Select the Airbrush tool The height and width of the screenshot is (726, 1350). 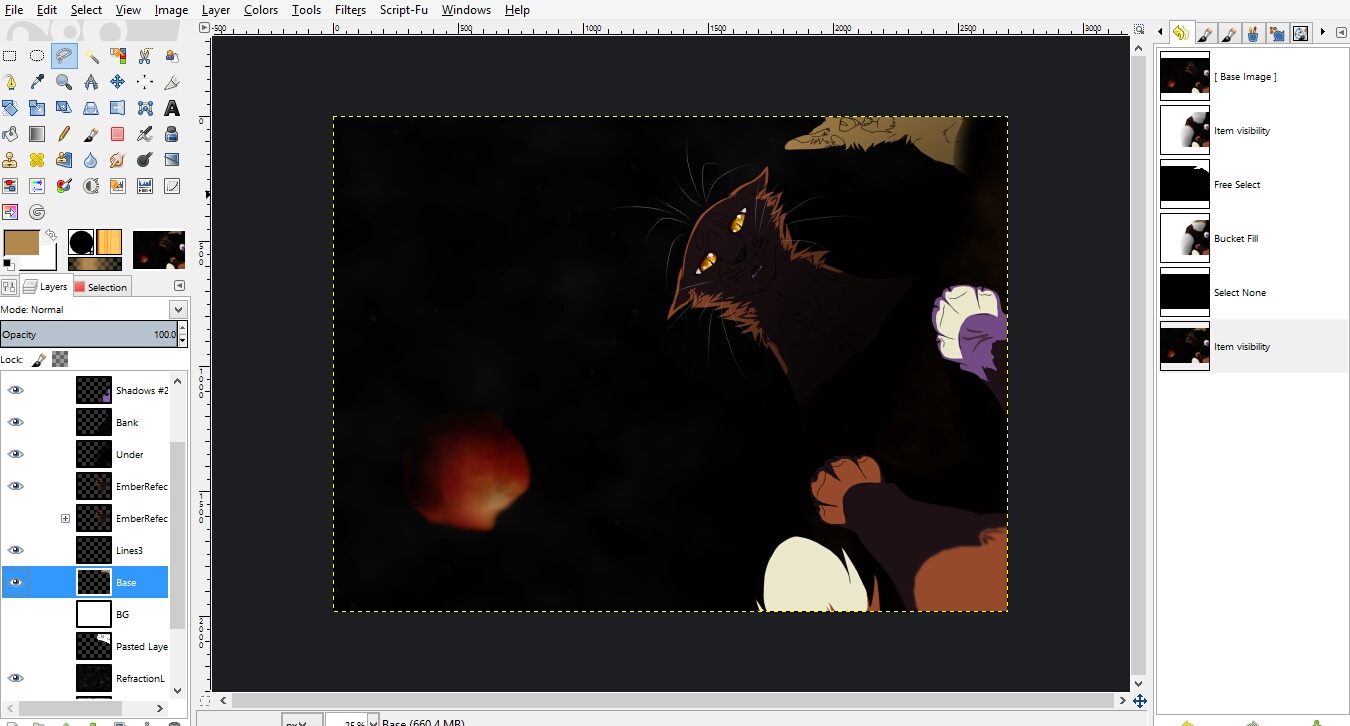(145, 134)
